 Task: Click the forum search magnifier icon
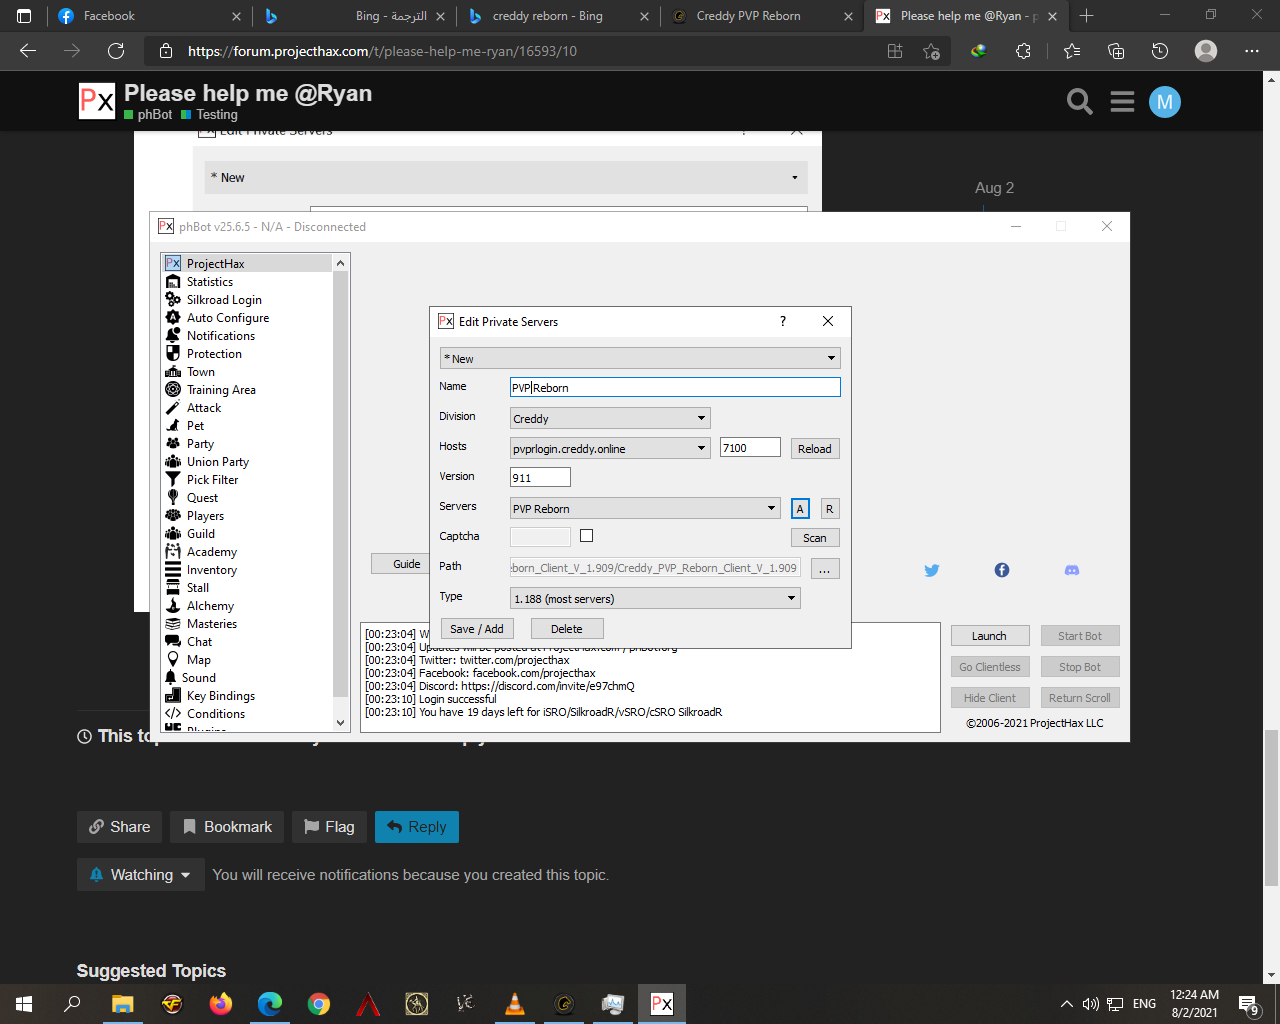point(1079,102)
